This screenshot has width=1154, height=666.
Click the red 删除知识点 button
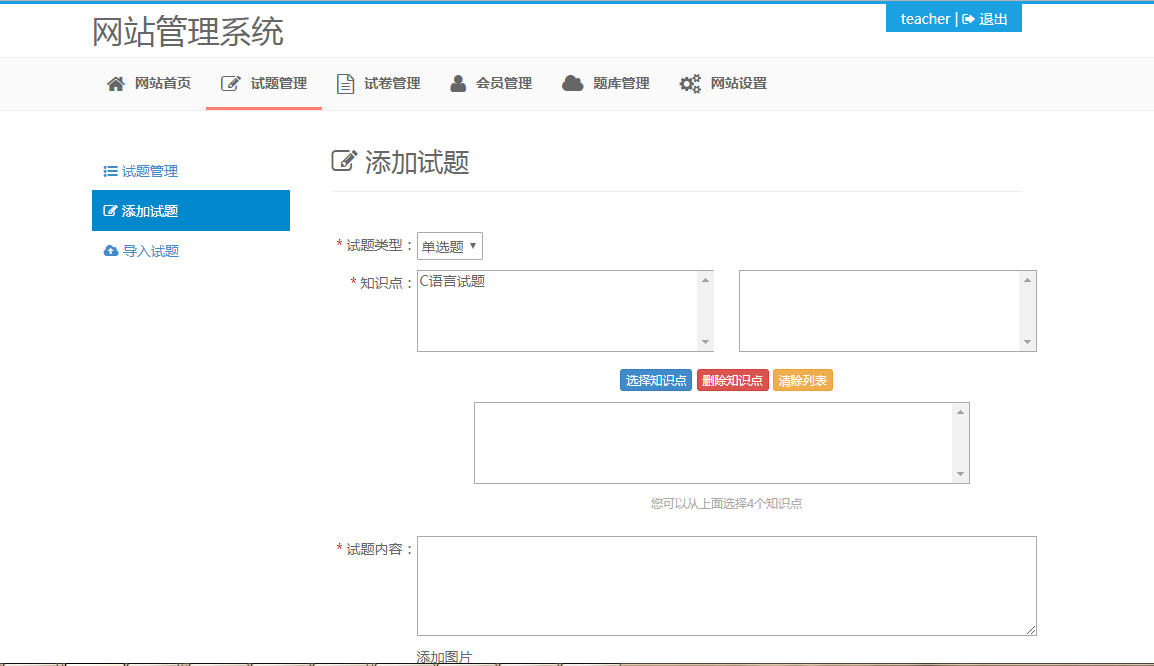click(x=732, y=380)
